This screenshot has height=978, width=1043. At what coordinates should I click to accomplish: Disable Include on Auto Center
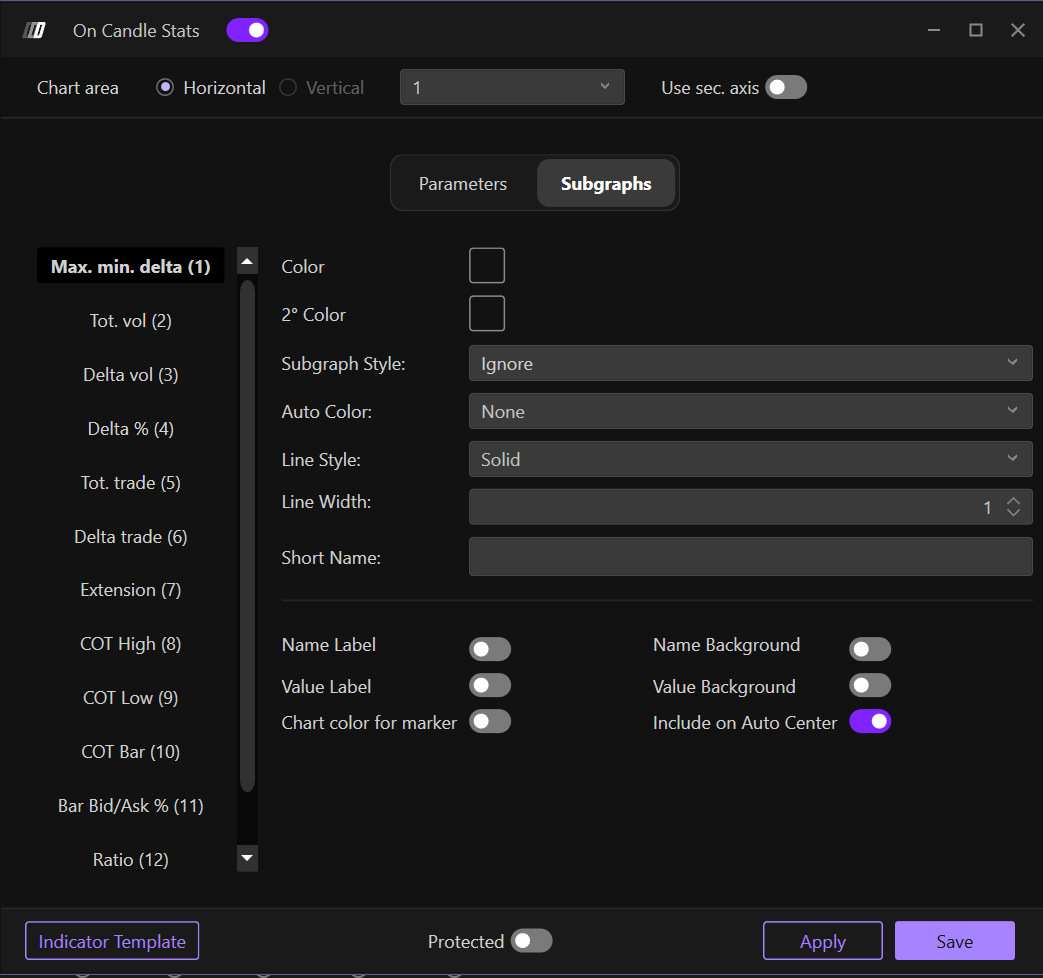point(870,721)
